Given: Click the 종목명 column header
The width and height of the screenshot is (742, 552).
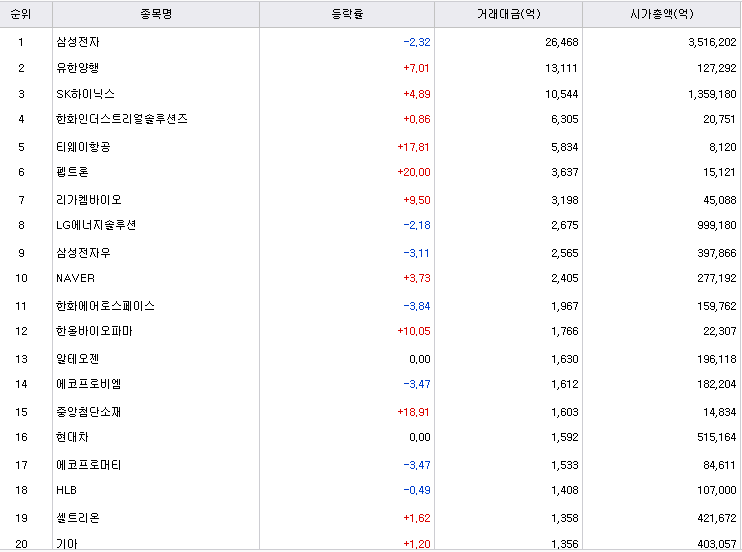Looking at the screenshot, I should [156, 14].
